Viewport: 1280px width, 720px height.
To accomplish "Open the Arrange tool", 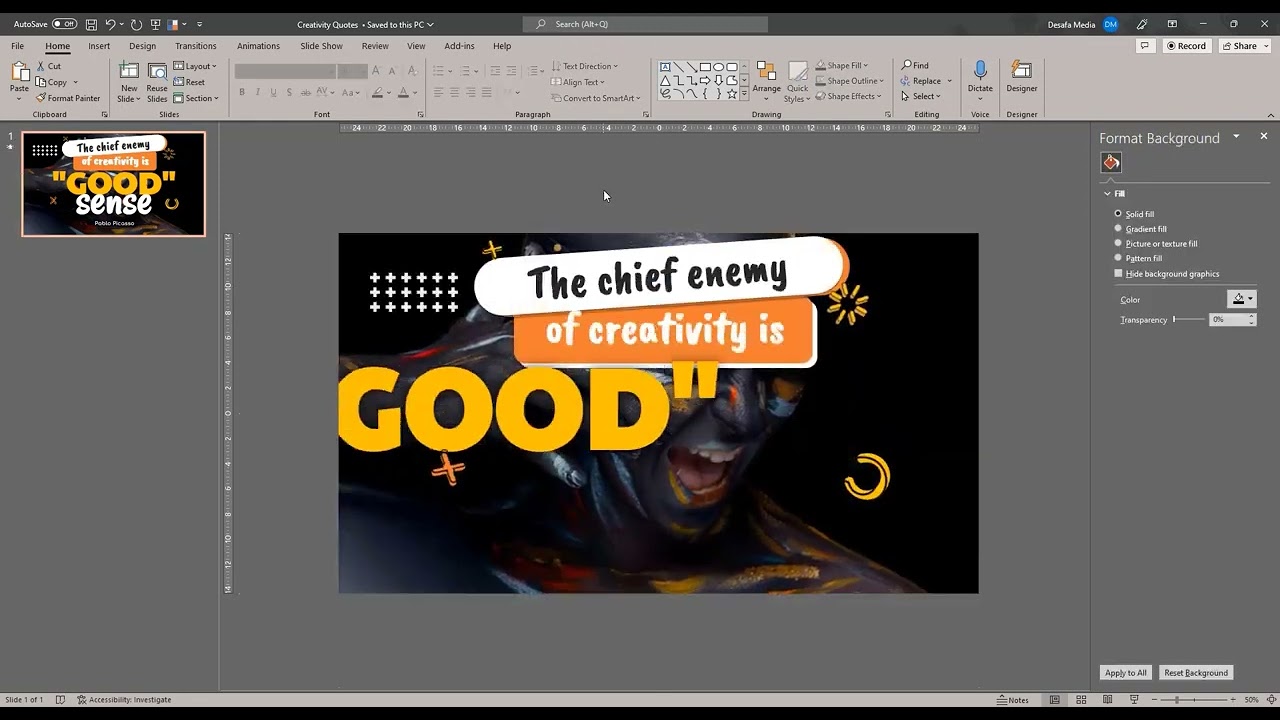I will coord(767,80).
